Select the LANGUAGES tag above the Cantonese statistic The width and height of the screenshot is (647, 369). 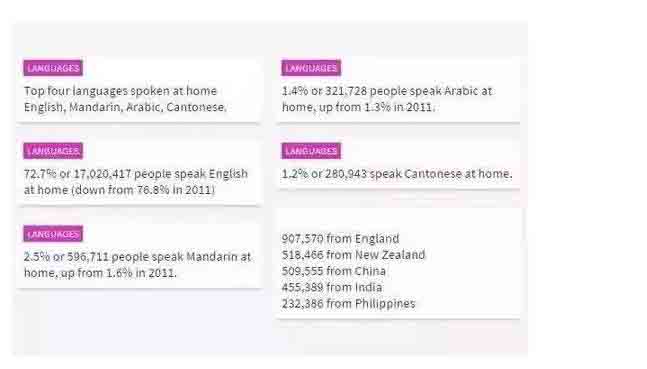311,151
